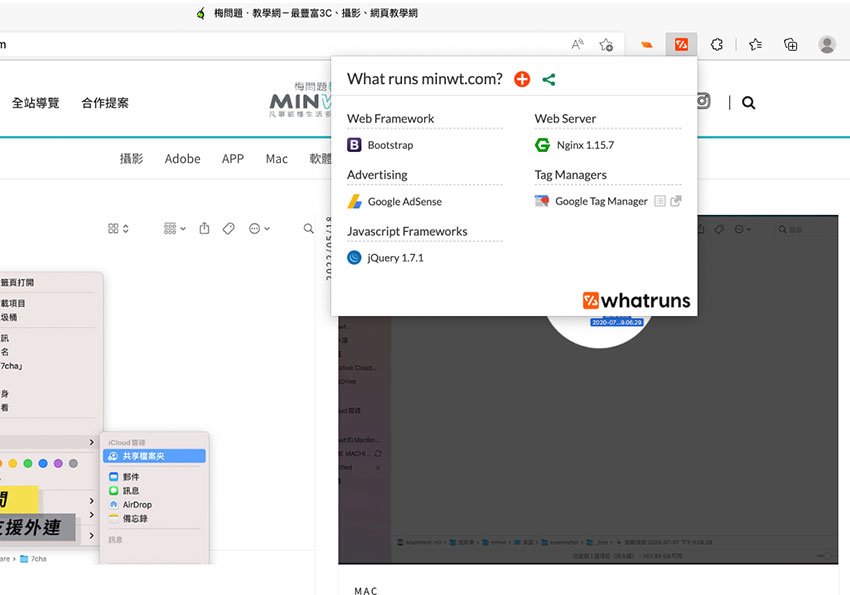Click the Nginx 1.15.7 entry
This screenshot has width=850, height=595.
coord(585,145)
